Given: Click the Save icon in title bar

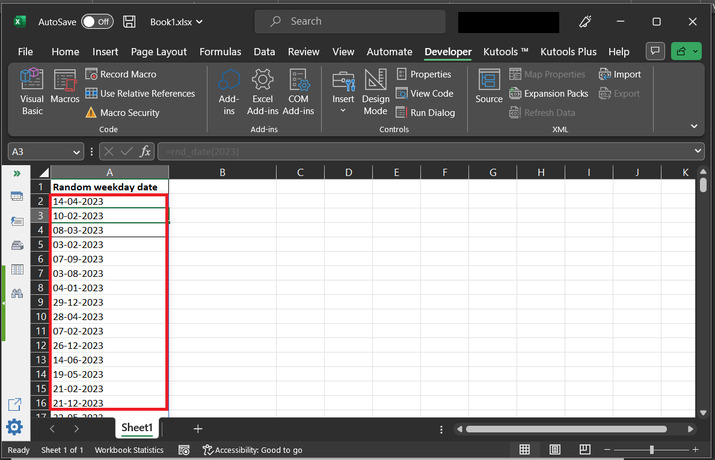Looking at the screenshot, I should point(130,21).
